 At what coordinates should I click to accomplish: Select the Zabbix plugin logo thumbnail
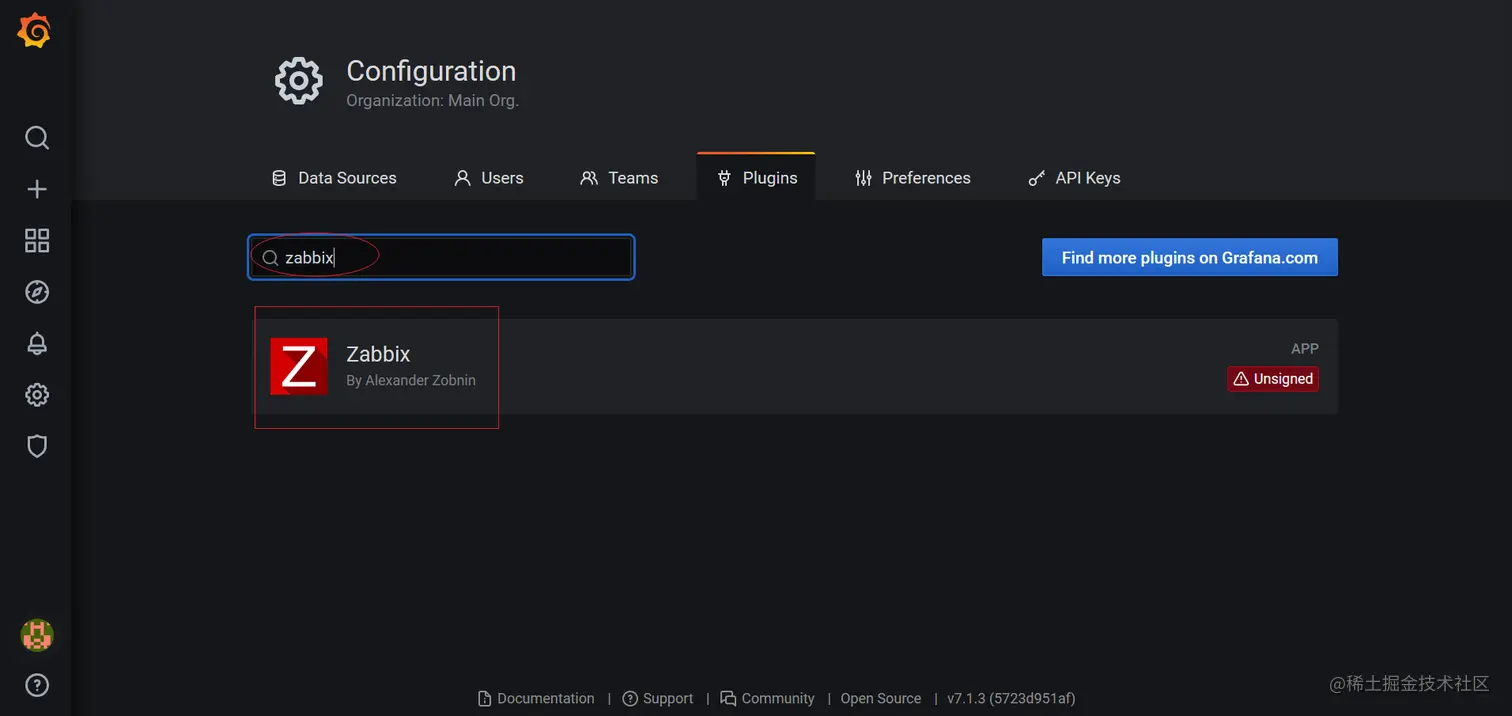tap(298, 366)
